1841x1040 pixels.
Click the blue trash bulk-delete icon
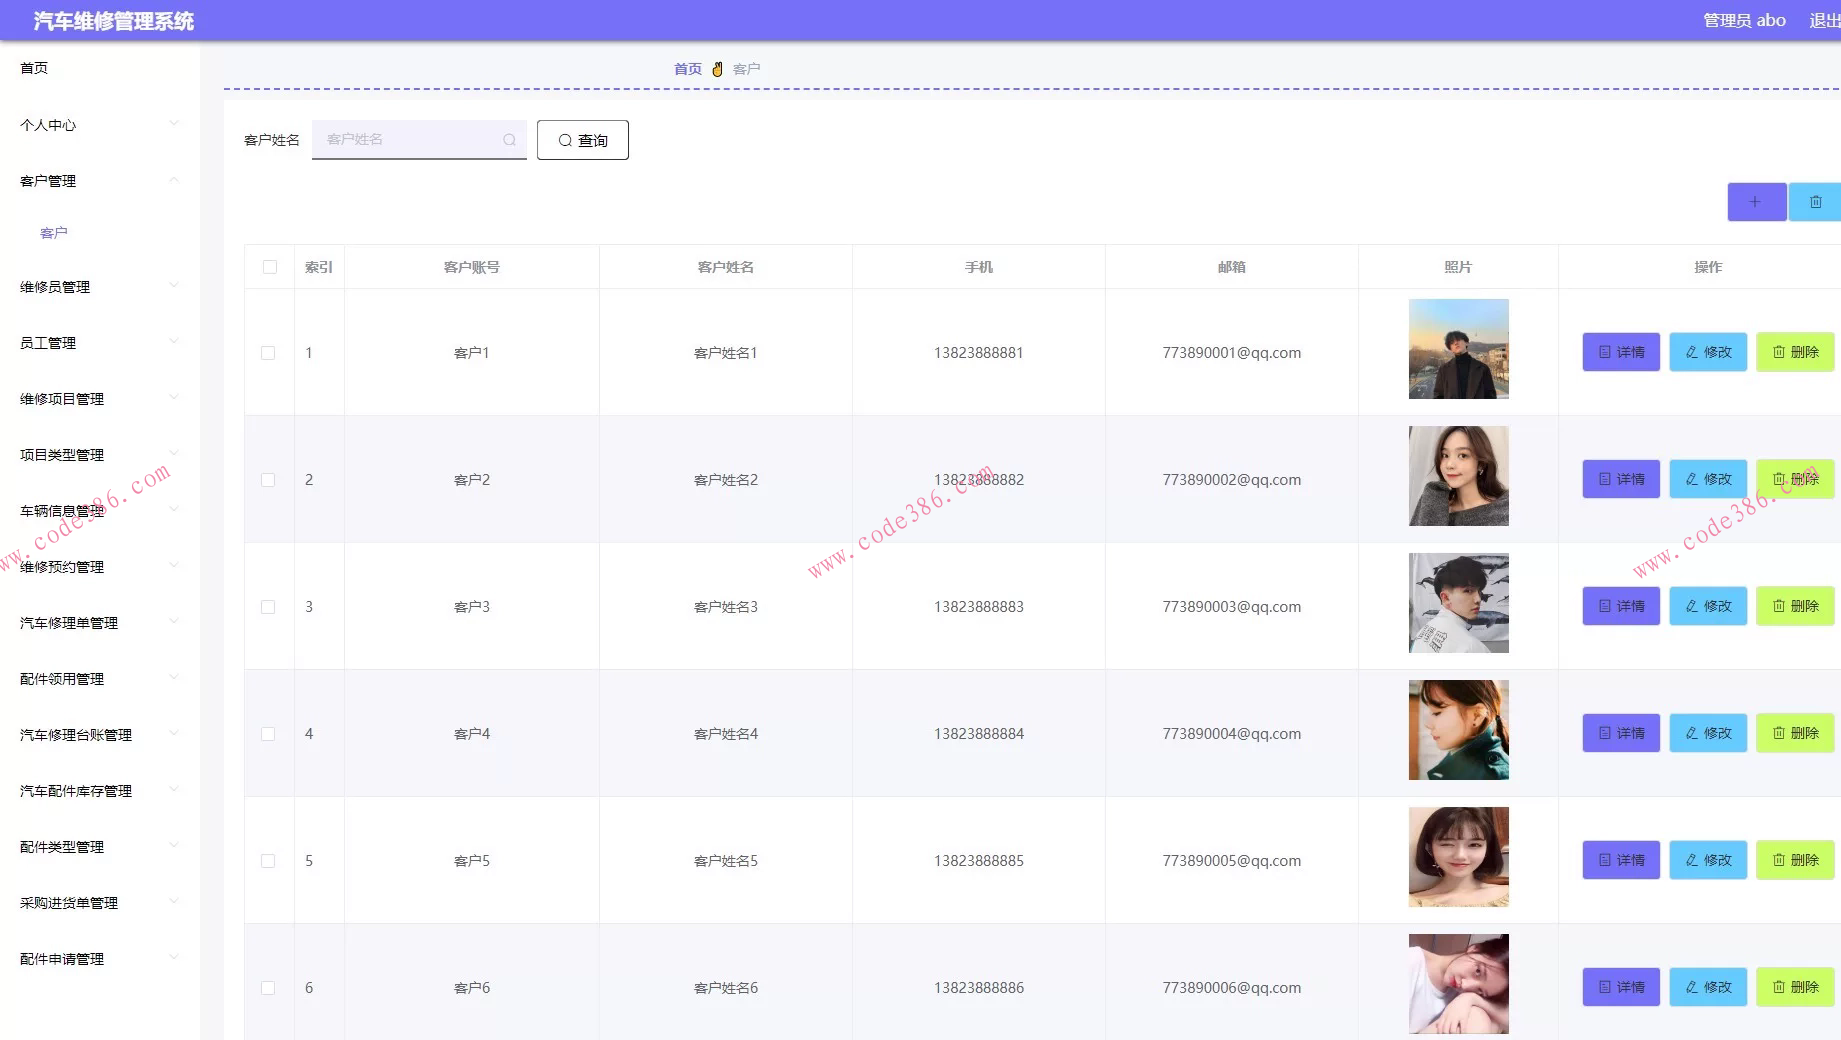(x=1815, y=202)
